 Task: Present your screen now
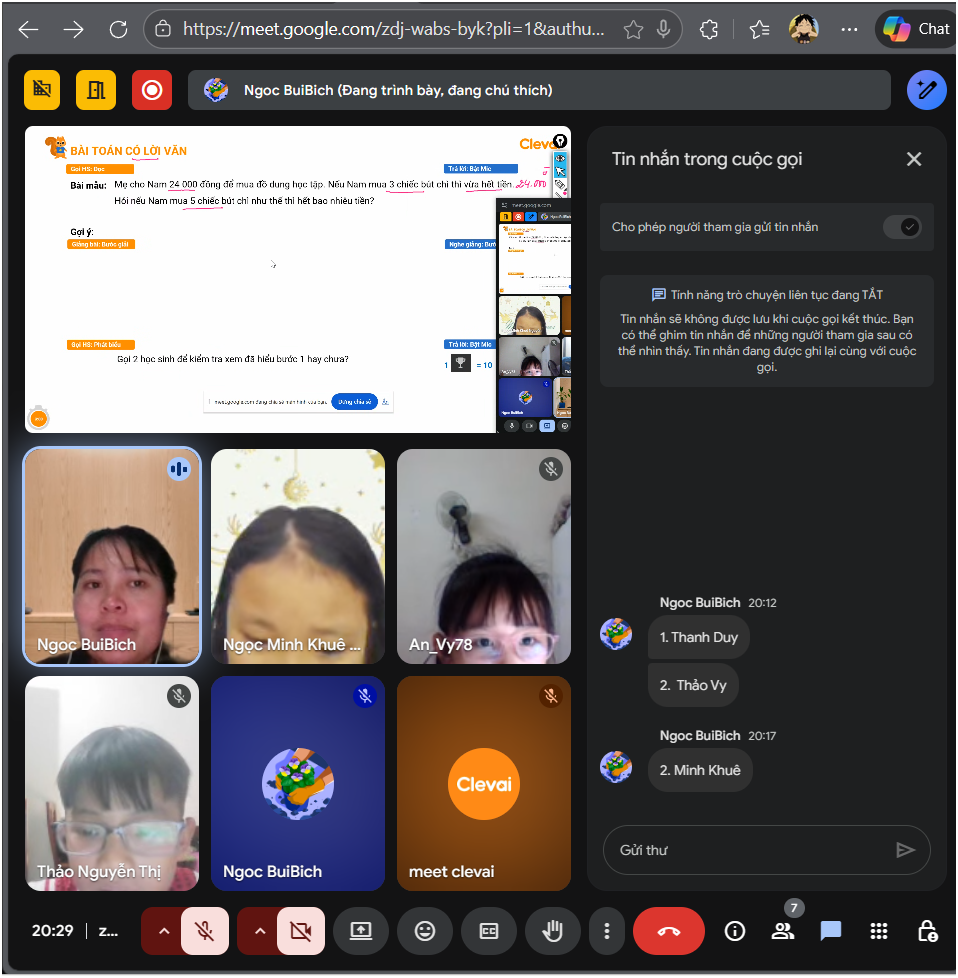tap(360, 931)
